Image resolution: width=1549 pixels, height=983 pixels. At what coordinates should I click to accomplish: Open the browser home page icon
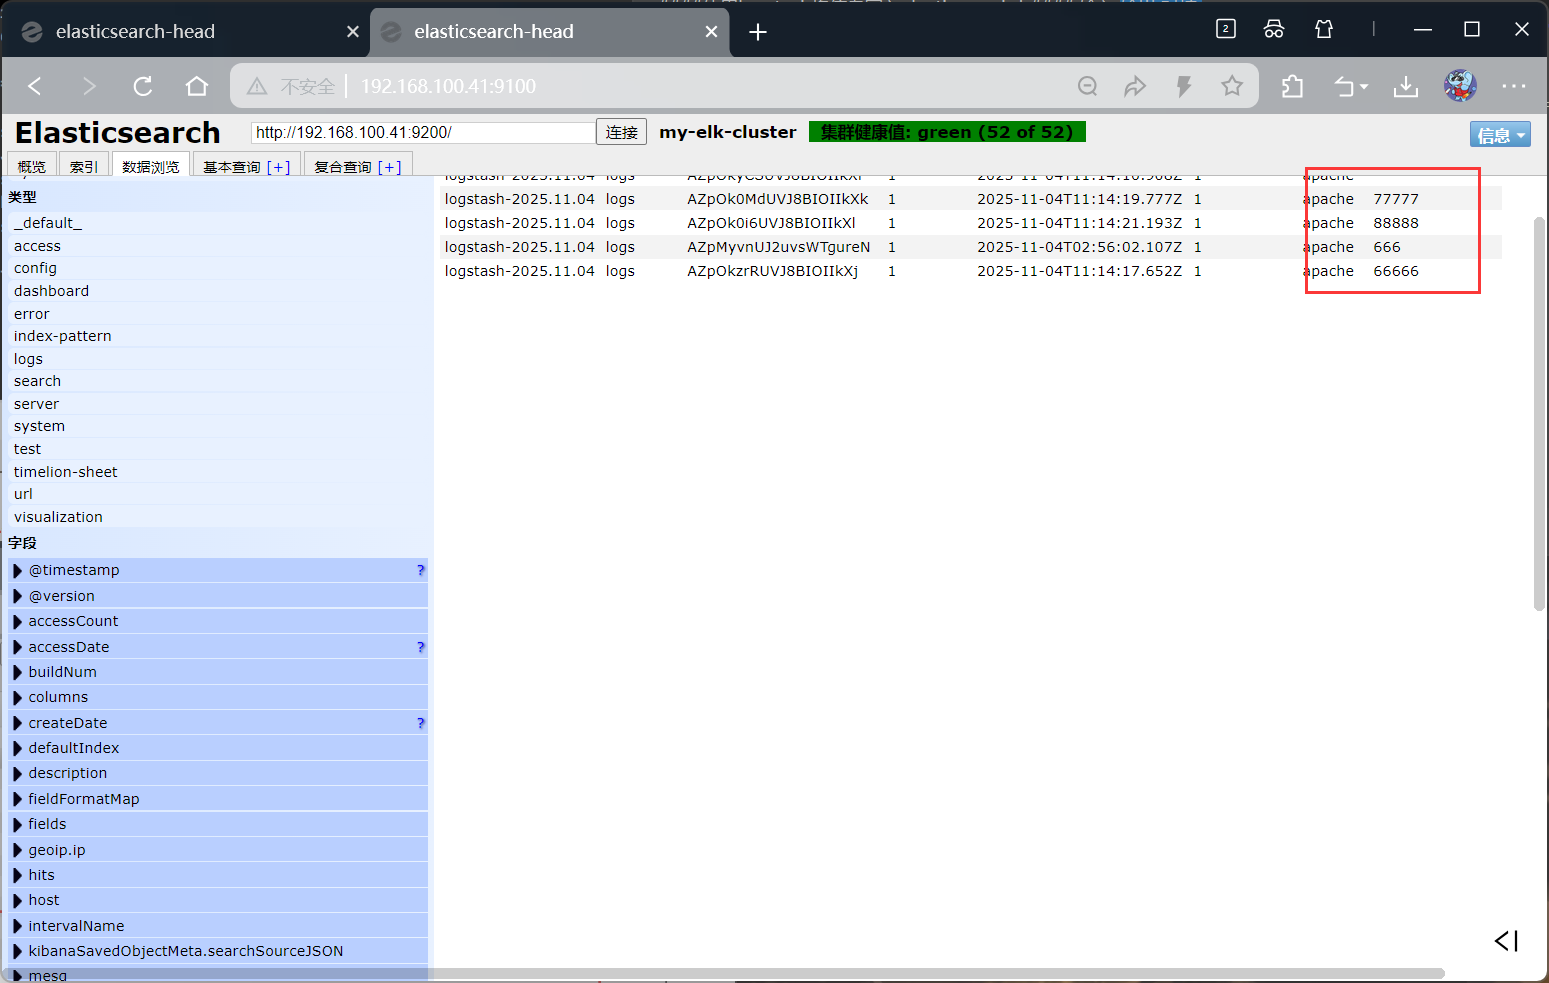coord(197,86)
